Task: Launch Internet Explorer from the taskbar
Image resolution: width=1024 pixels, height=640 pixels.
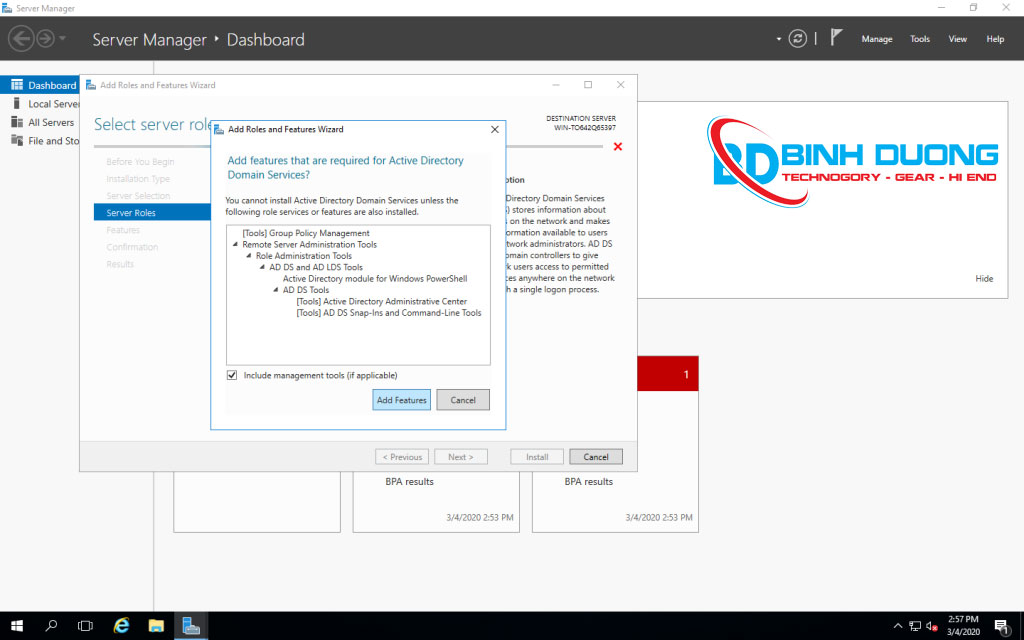Action: 121,625
